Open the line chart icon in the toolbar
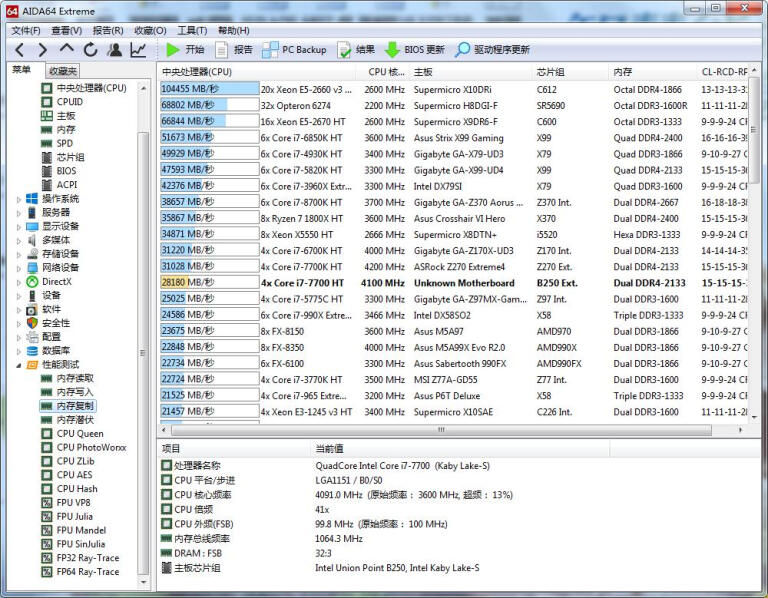The width and height of the screenshot is (768, 598). [x=138, y=49]
